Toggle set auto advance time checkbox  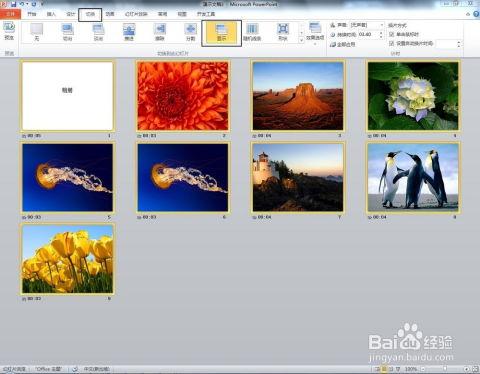click(x=392, y=43)
